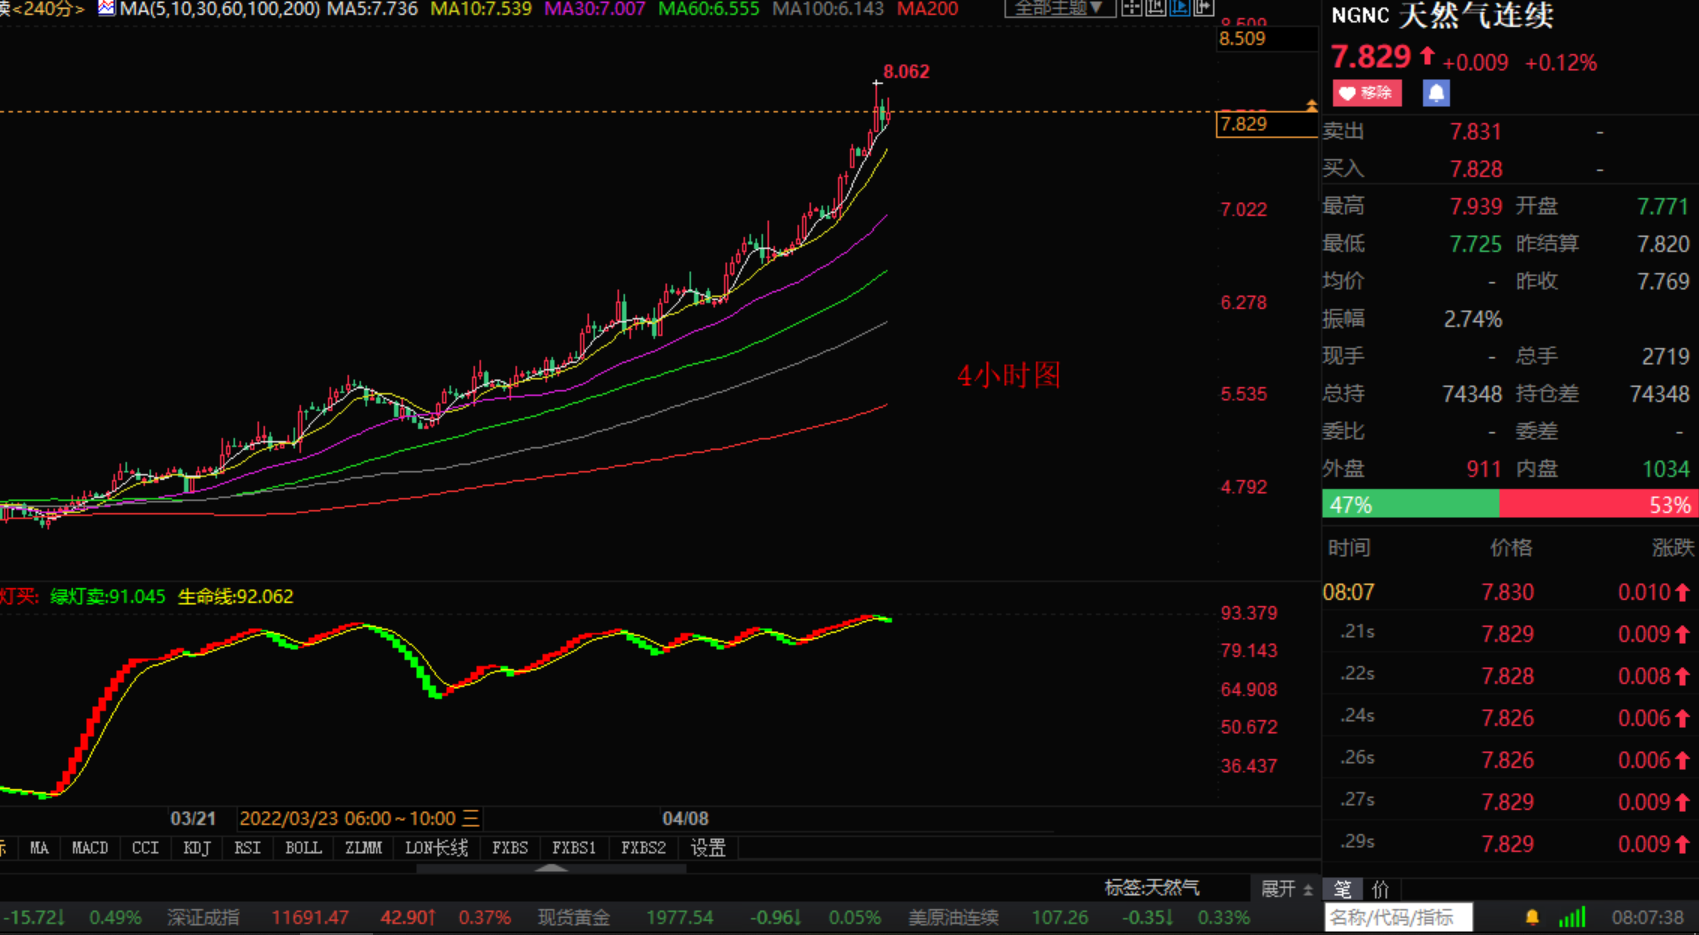Image resolution: width=1699 pixels, height=935 pixels.
Task: Click the up-triangle handle below the indicator tabs
Action: coord(551,868)
